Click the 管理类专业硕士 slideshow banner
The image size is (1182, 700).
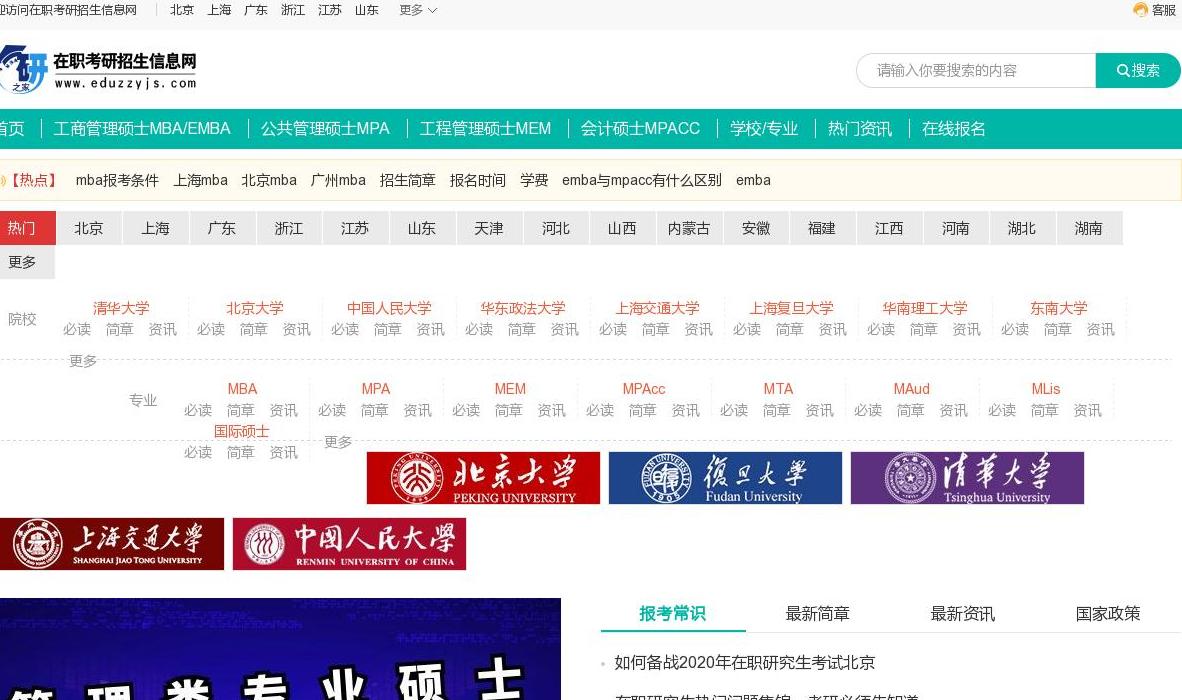[x=280, y=649]
